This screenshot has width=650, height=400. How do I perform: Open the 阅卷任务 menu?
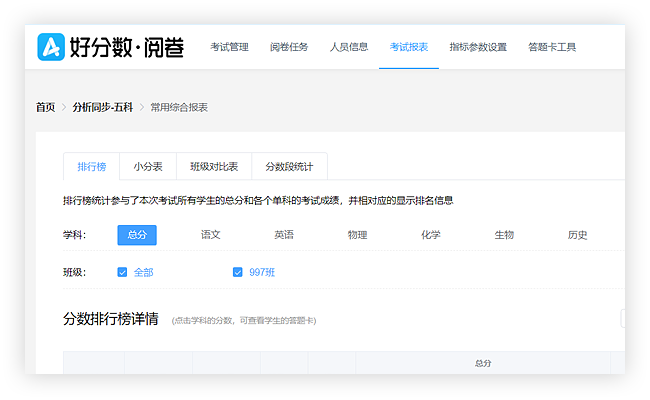tap(289, 47)
